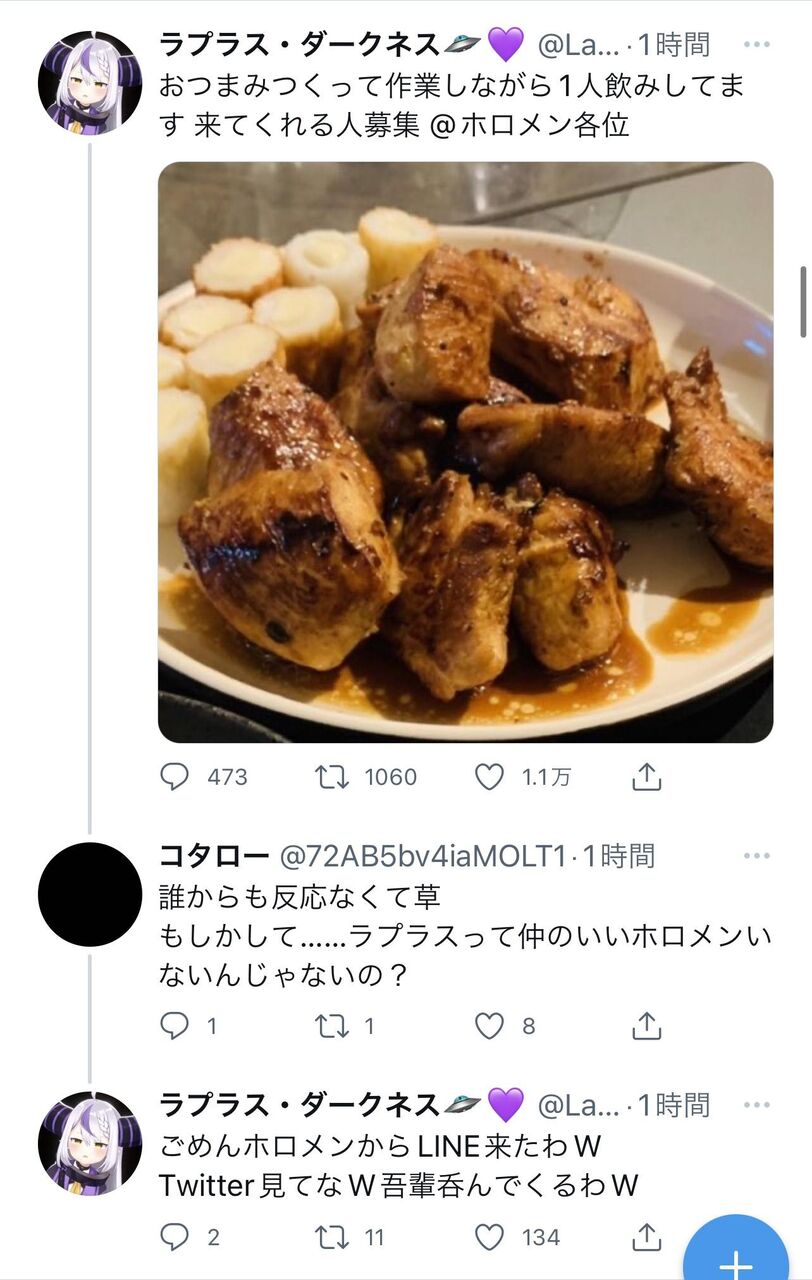812x1280 pixels.
Task: Open more options on コタロー's tweet
Action: tap(757, 856)
